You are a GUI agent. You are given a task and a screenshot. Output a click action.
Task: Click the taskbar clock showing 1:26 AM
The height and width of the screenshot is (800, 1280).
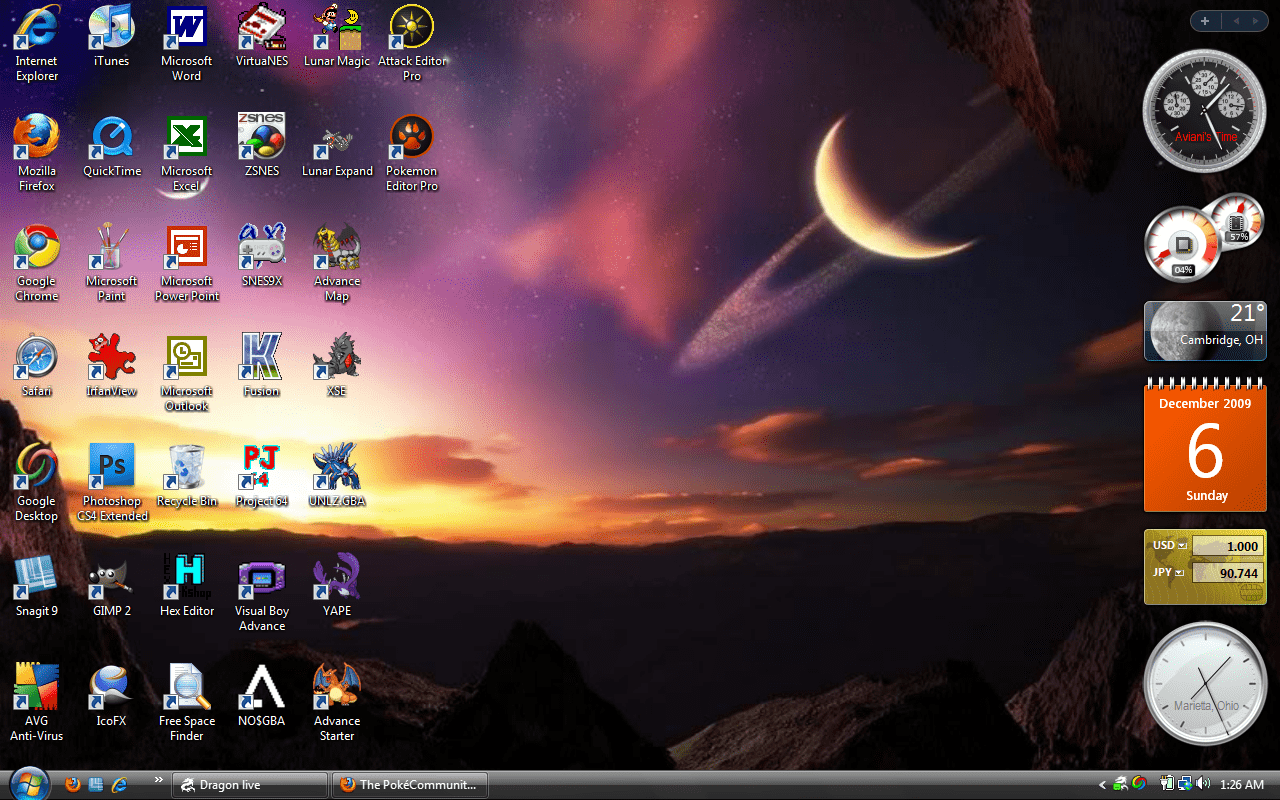coord(1242,785)
